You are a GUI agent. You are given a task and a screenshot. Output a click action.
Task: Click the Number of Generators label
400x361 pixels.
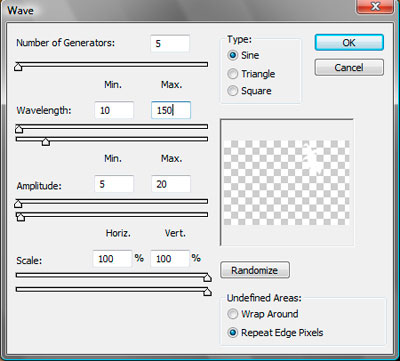coord(66,43)
